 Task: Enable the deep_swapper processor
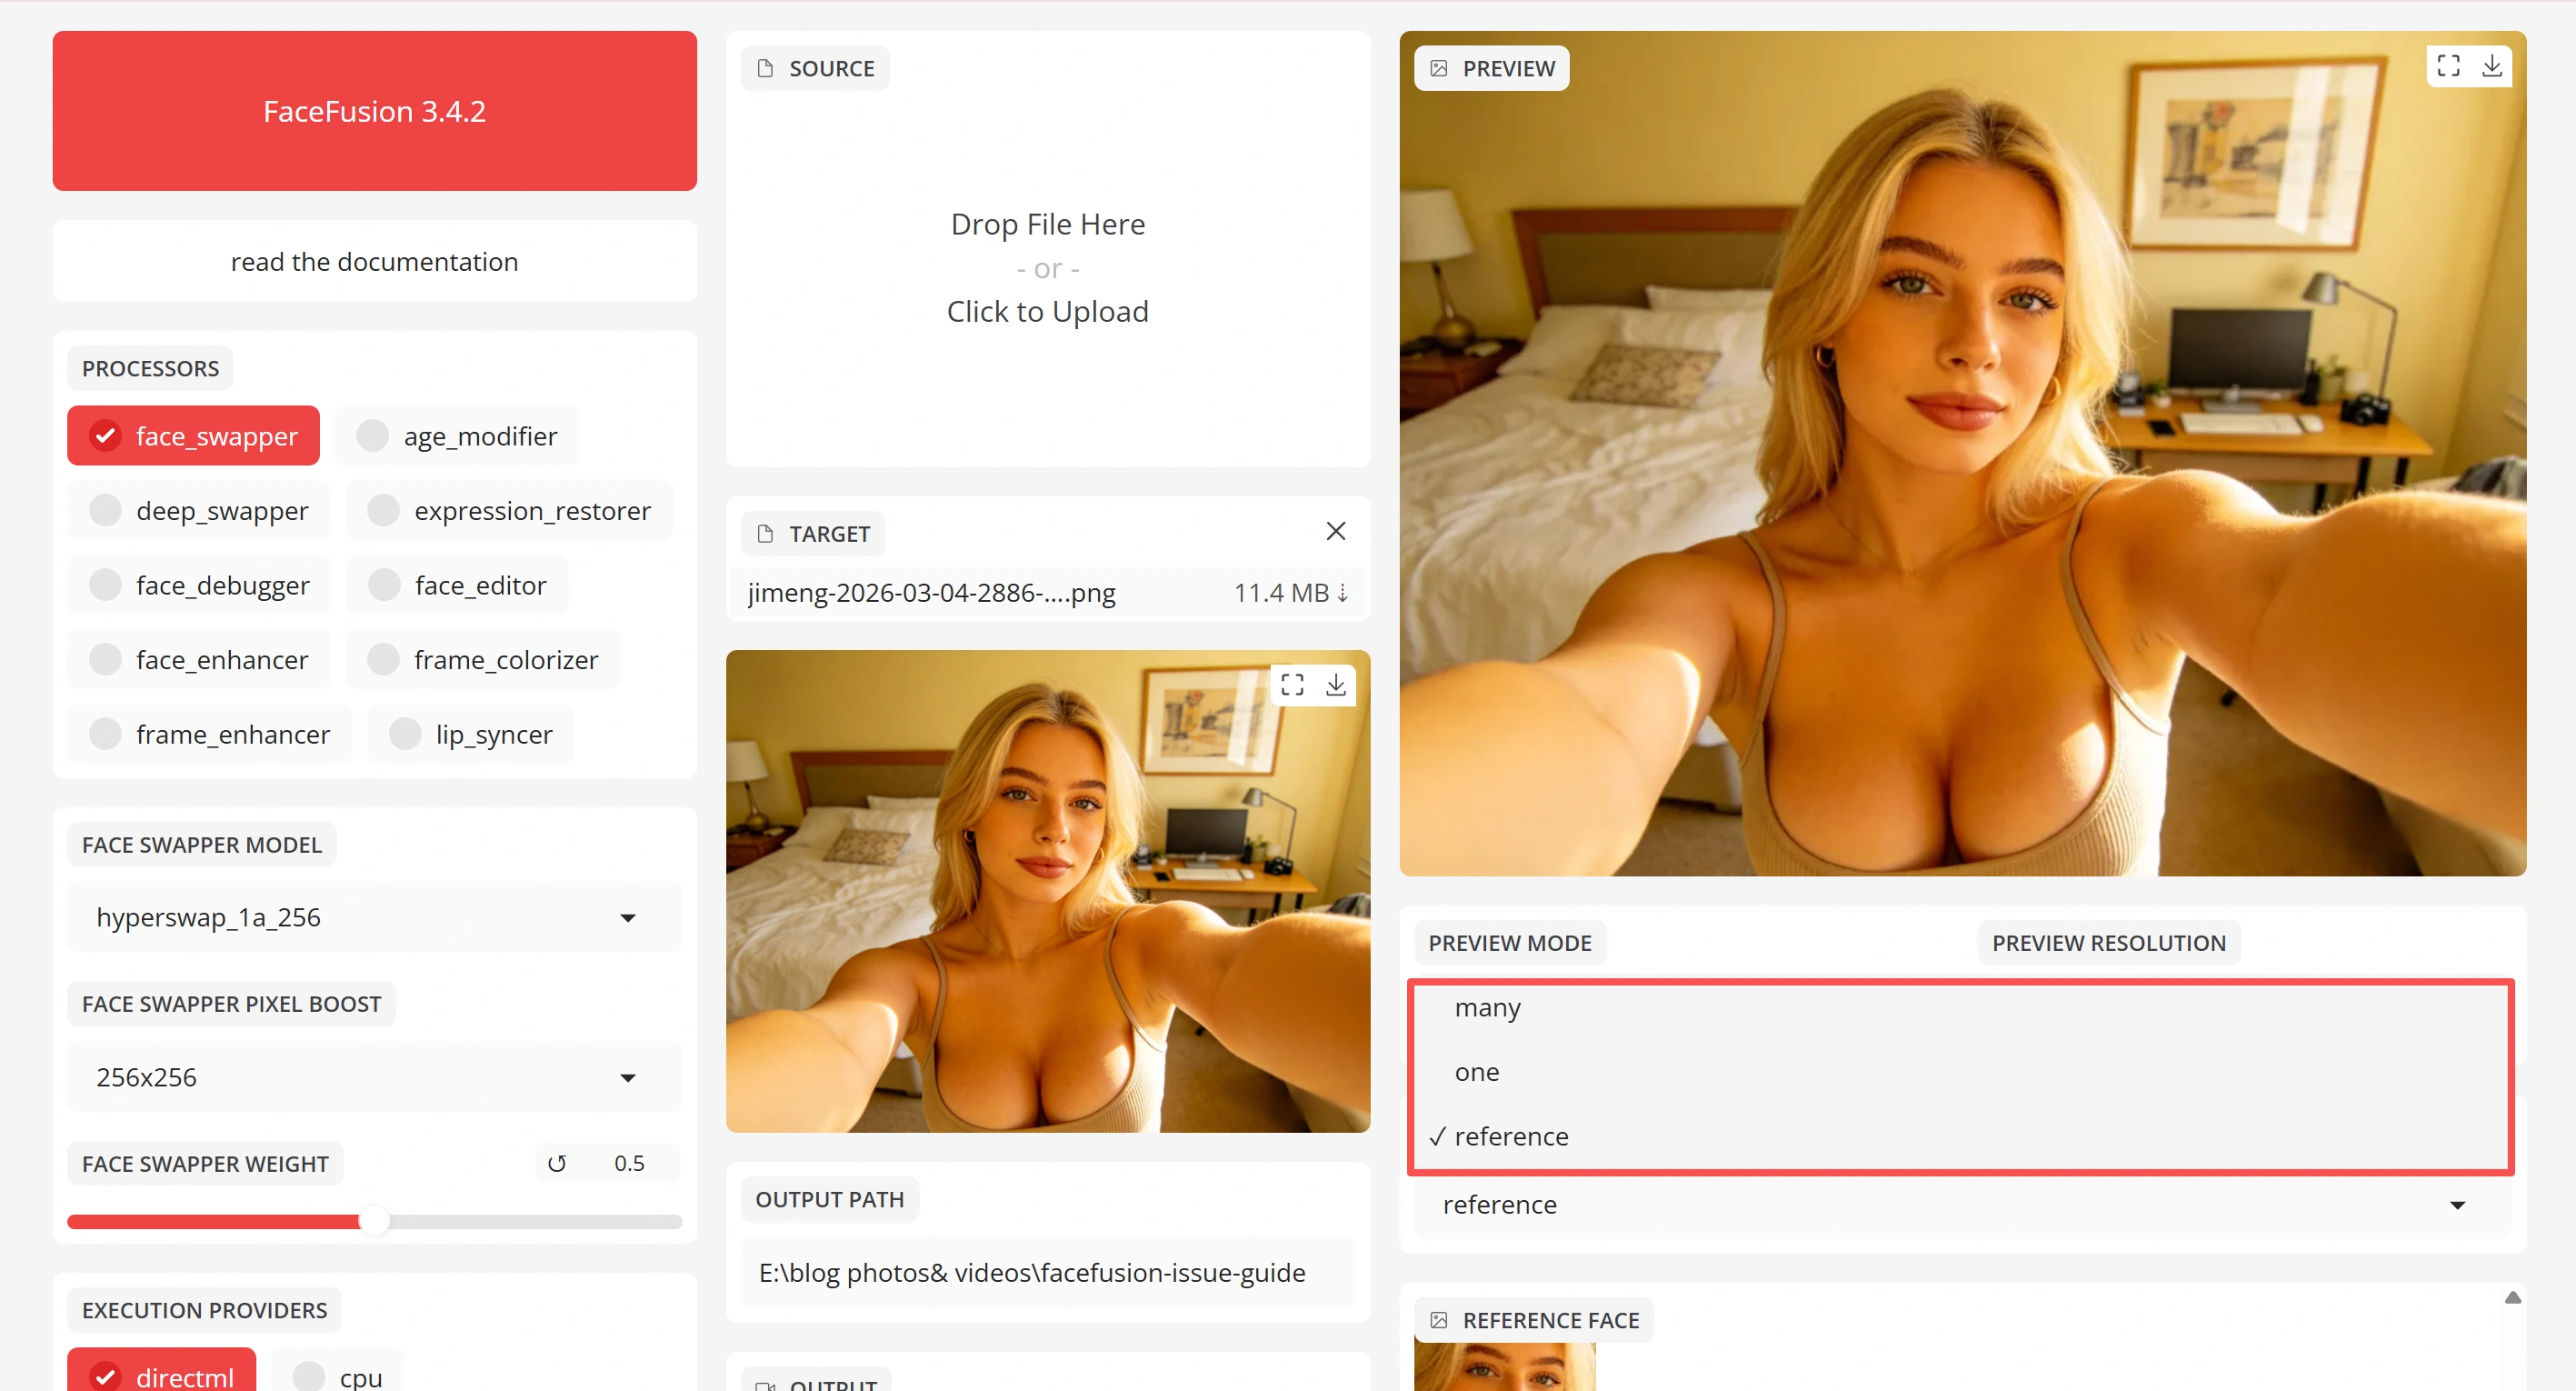click(x=198, y=511)
